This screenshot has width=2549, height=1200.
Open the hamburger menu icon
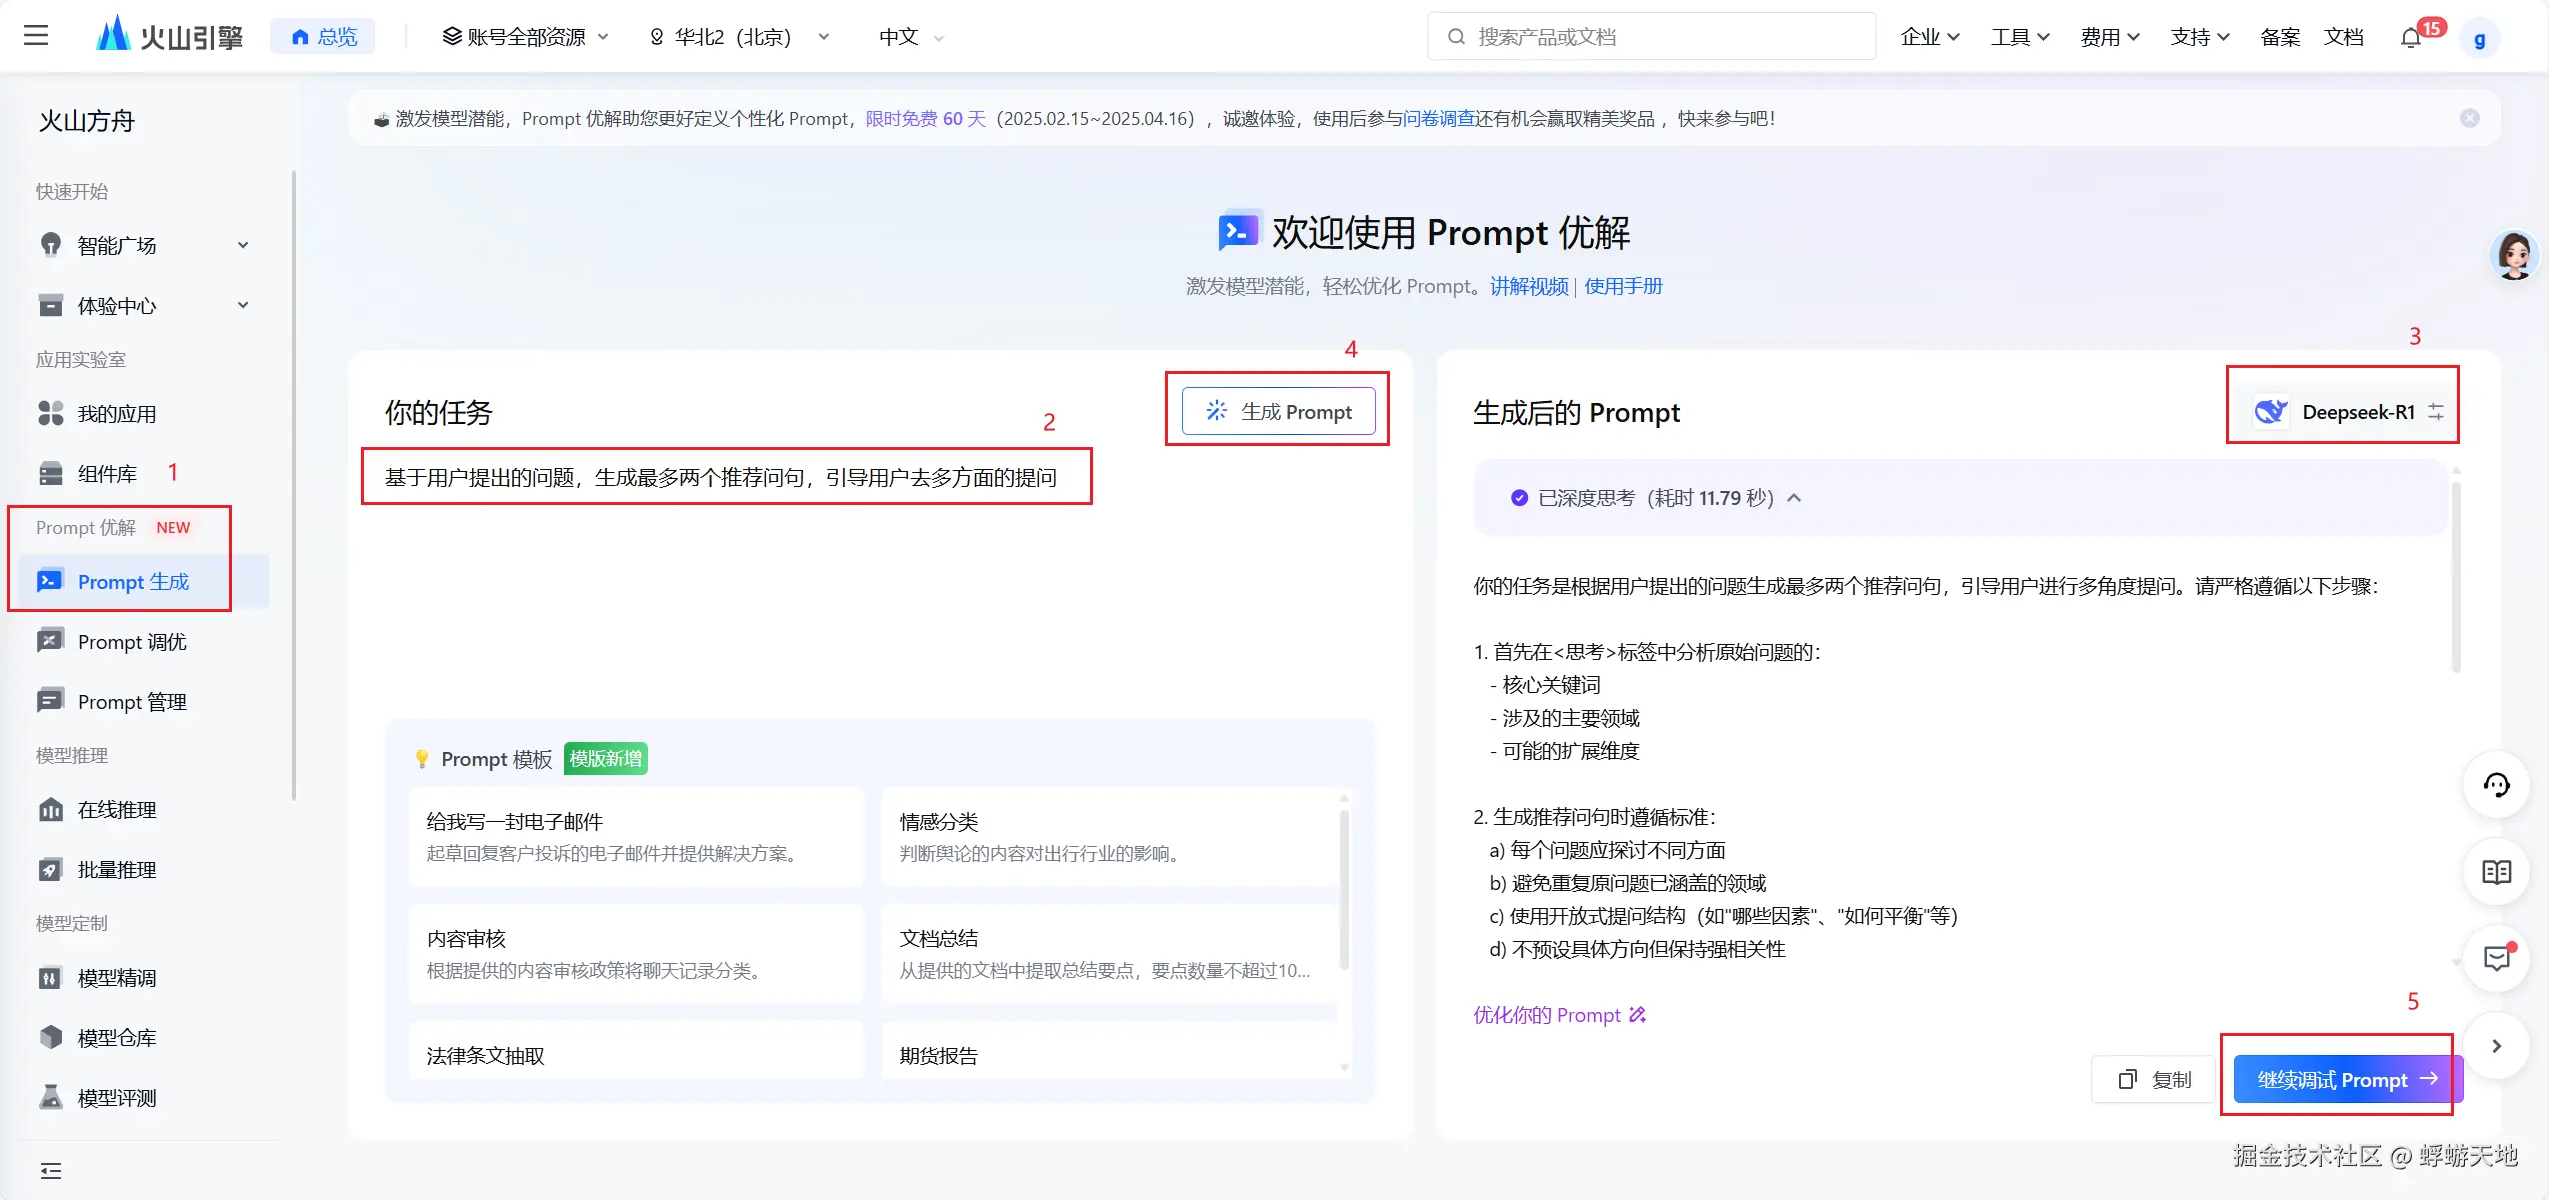[36, 36]
